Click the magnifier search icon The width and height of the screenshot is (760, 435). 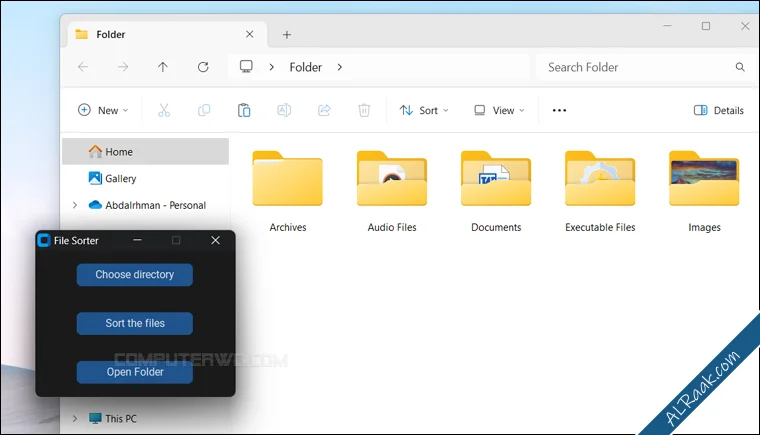pos(740,67)
